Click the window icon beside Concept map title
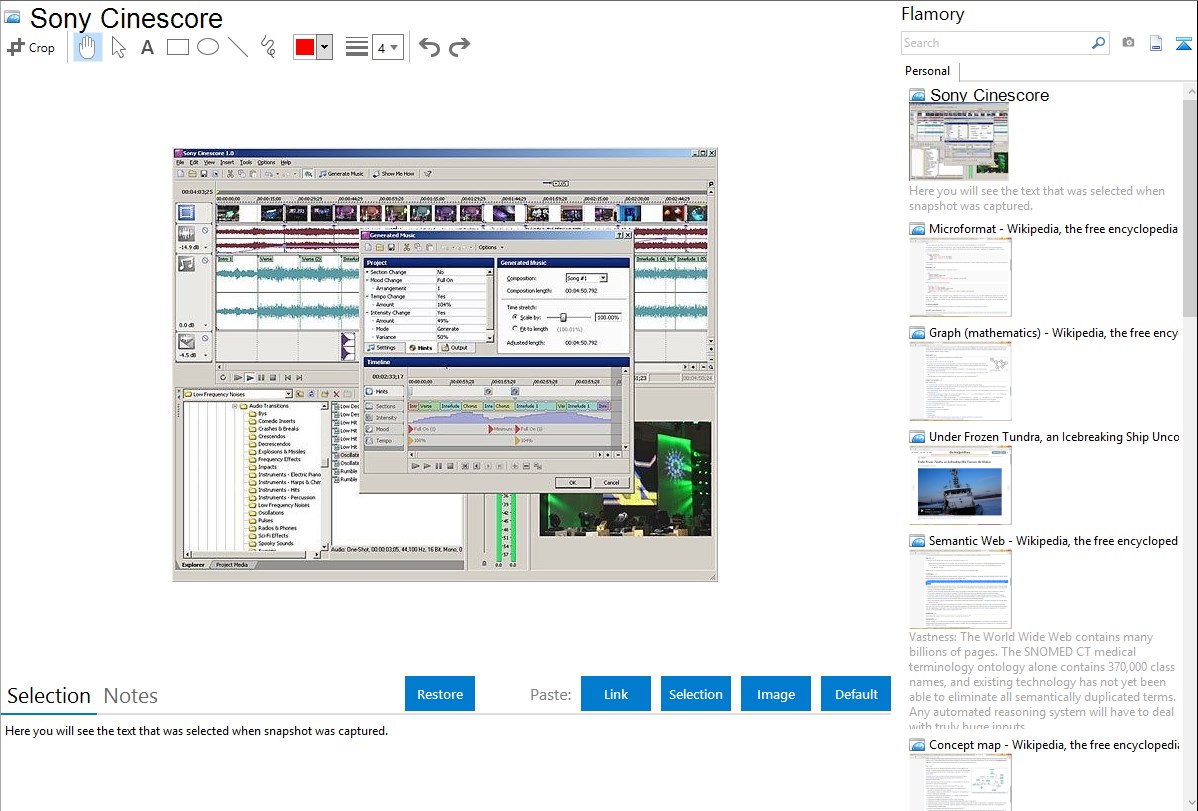Viewport: 1198px width, 811px height. point(917,744)
